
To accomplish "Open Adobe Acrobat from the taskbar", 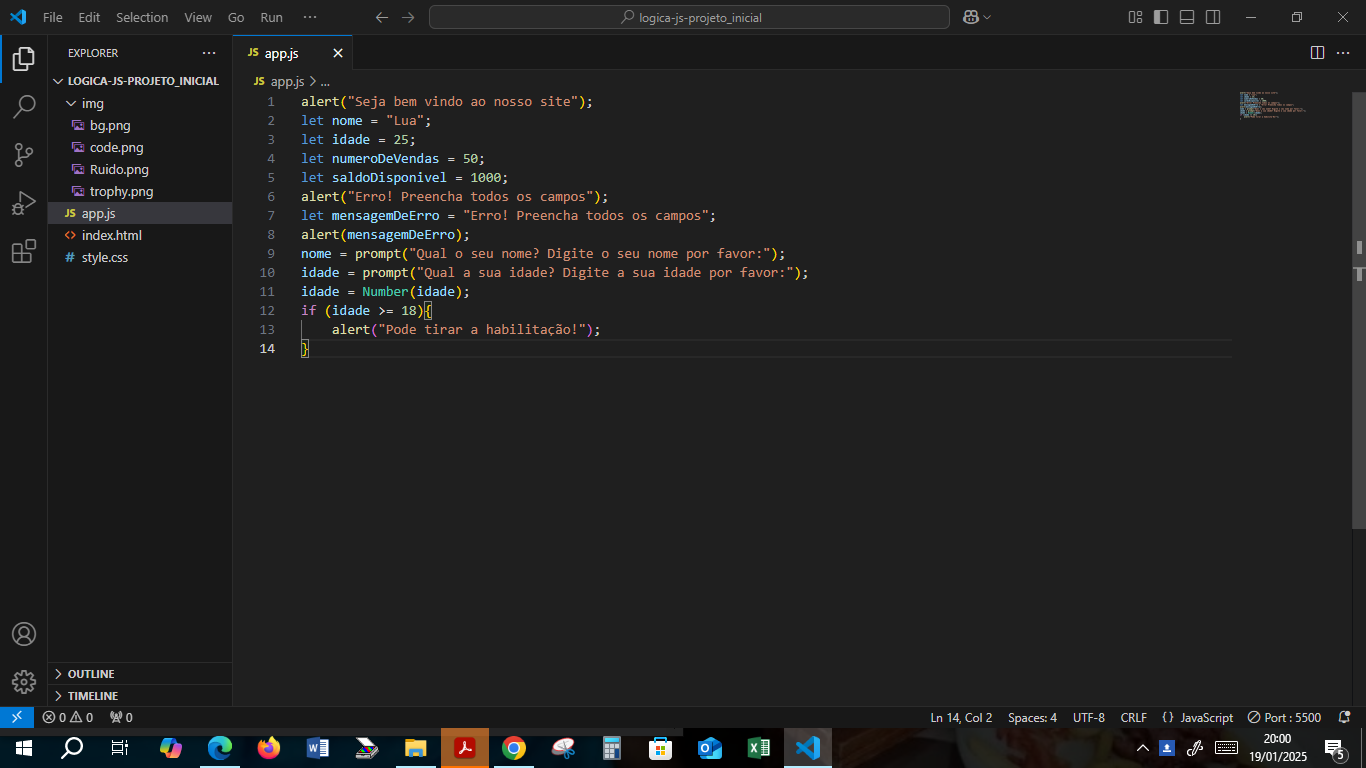I will pyautogui.click(x=465, y=748).
